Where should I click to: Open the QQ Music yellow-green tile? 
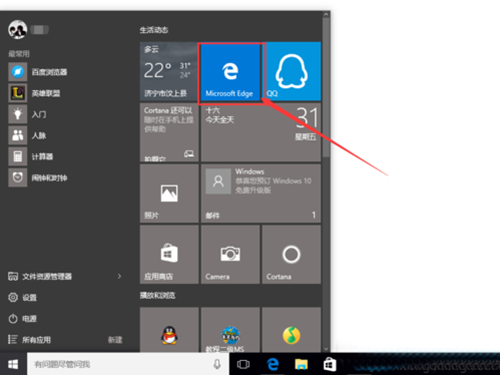(291, 330)
